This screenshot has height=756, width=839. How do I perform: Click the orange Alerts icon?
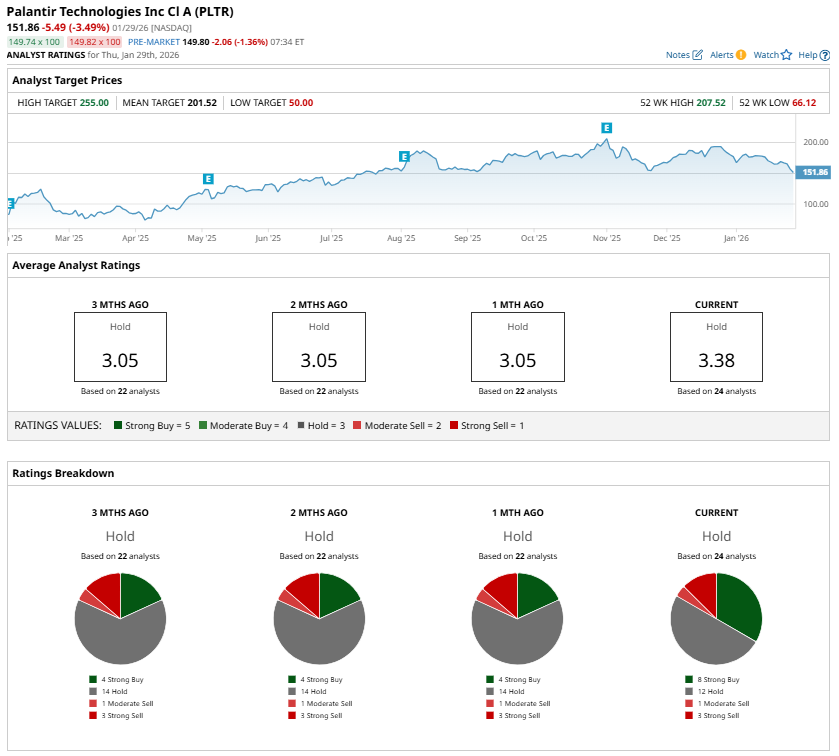[741, 55]
